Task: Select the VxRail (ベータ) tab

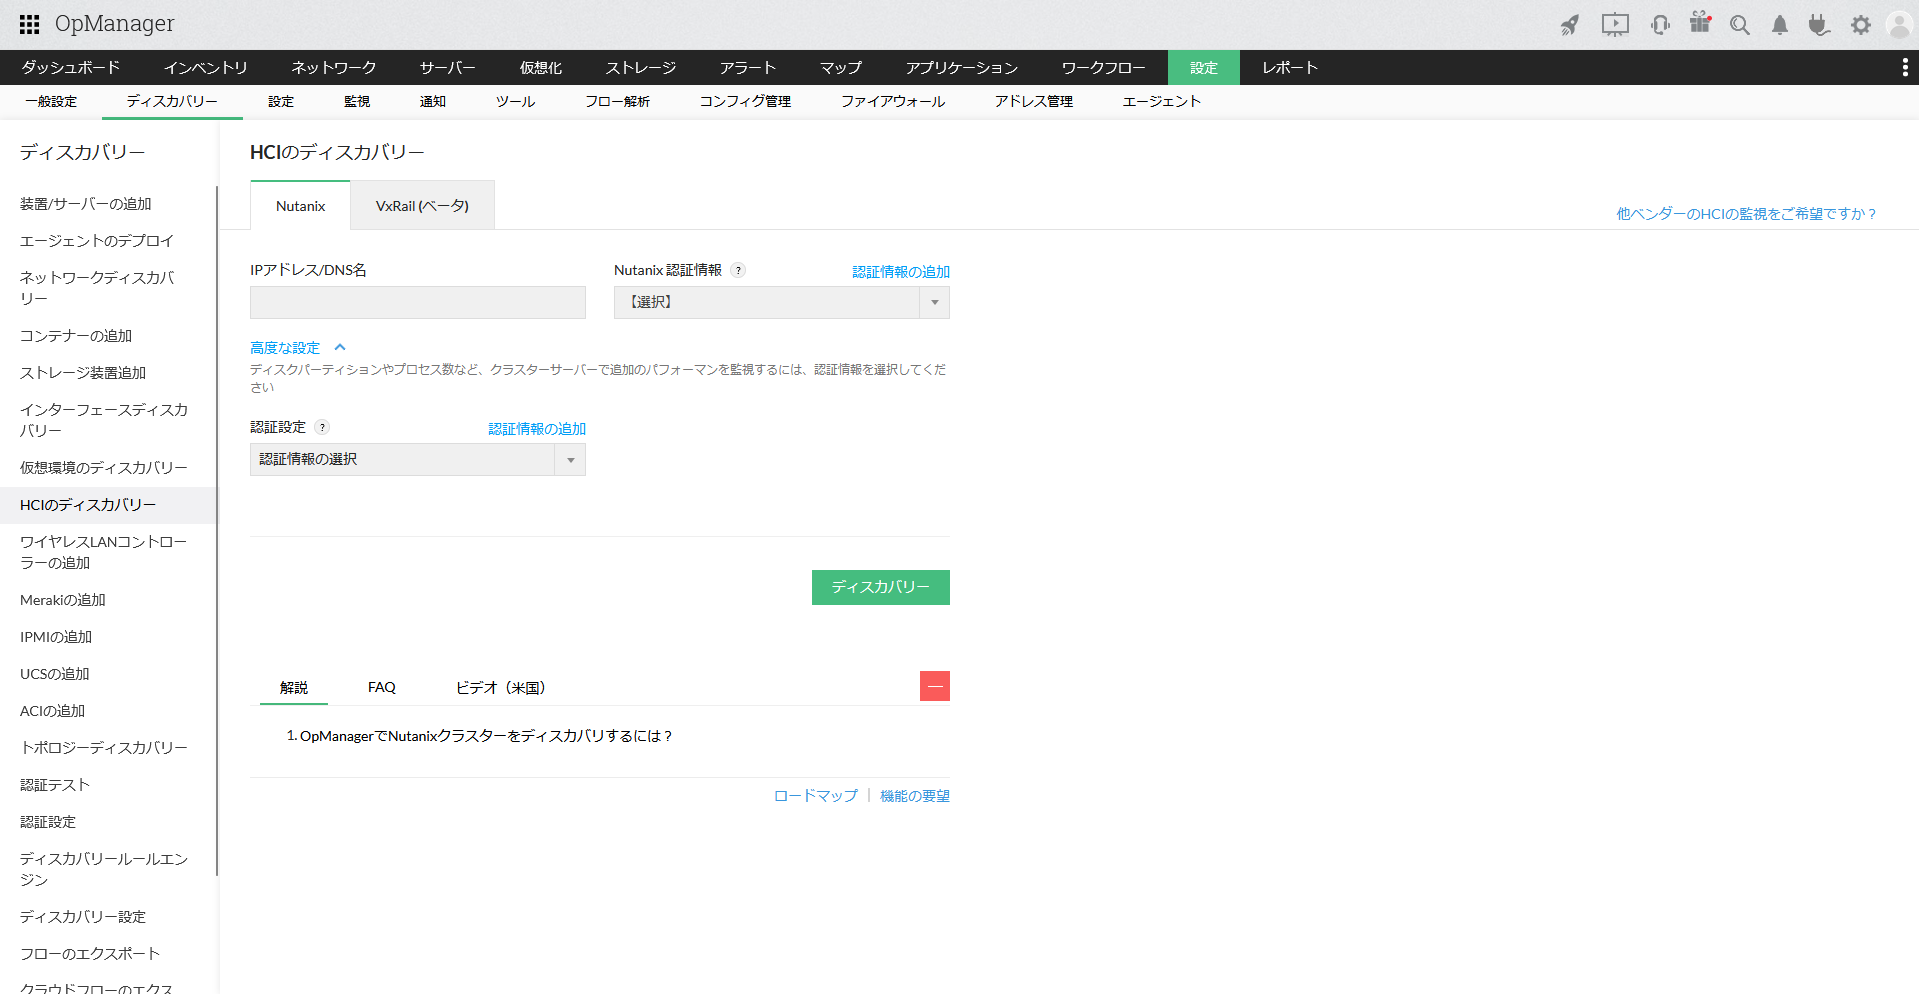Action: pos(422,206)
